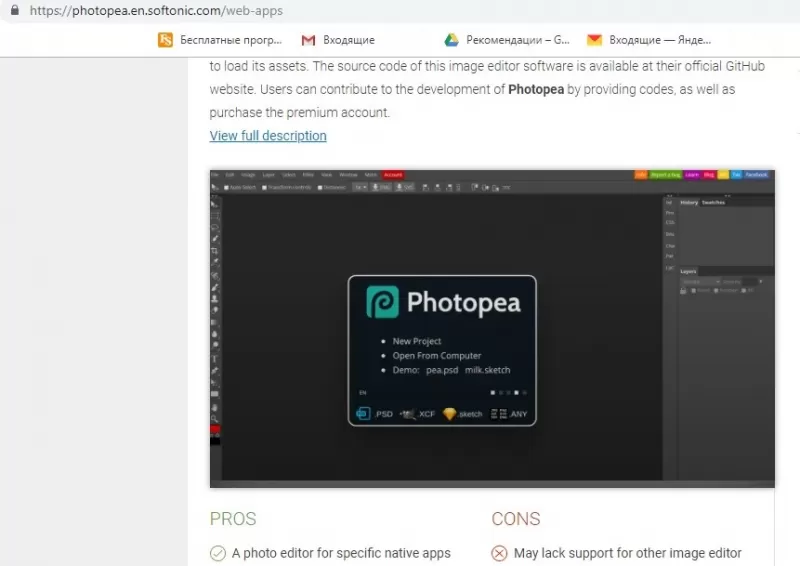Open the CSS side panel shortcut

670,223
